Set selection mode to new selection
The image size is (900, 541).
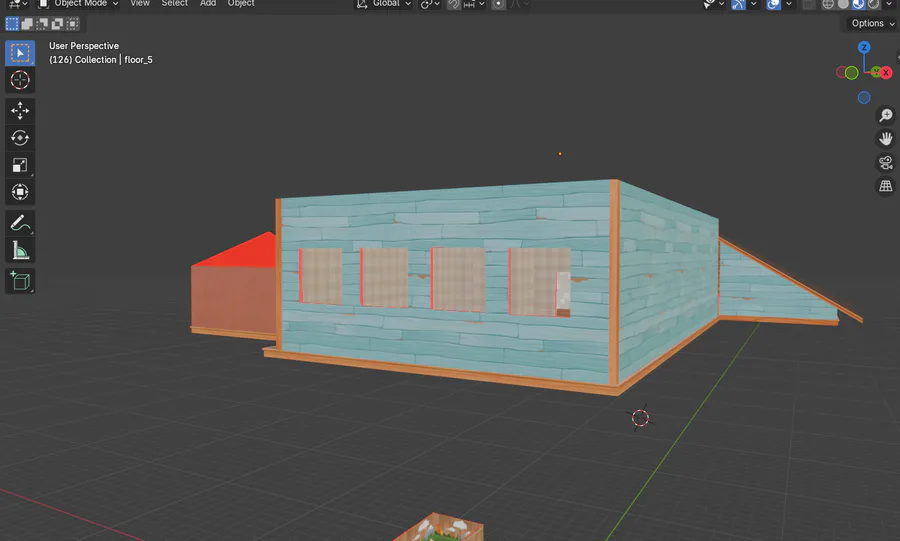(12, 24)
